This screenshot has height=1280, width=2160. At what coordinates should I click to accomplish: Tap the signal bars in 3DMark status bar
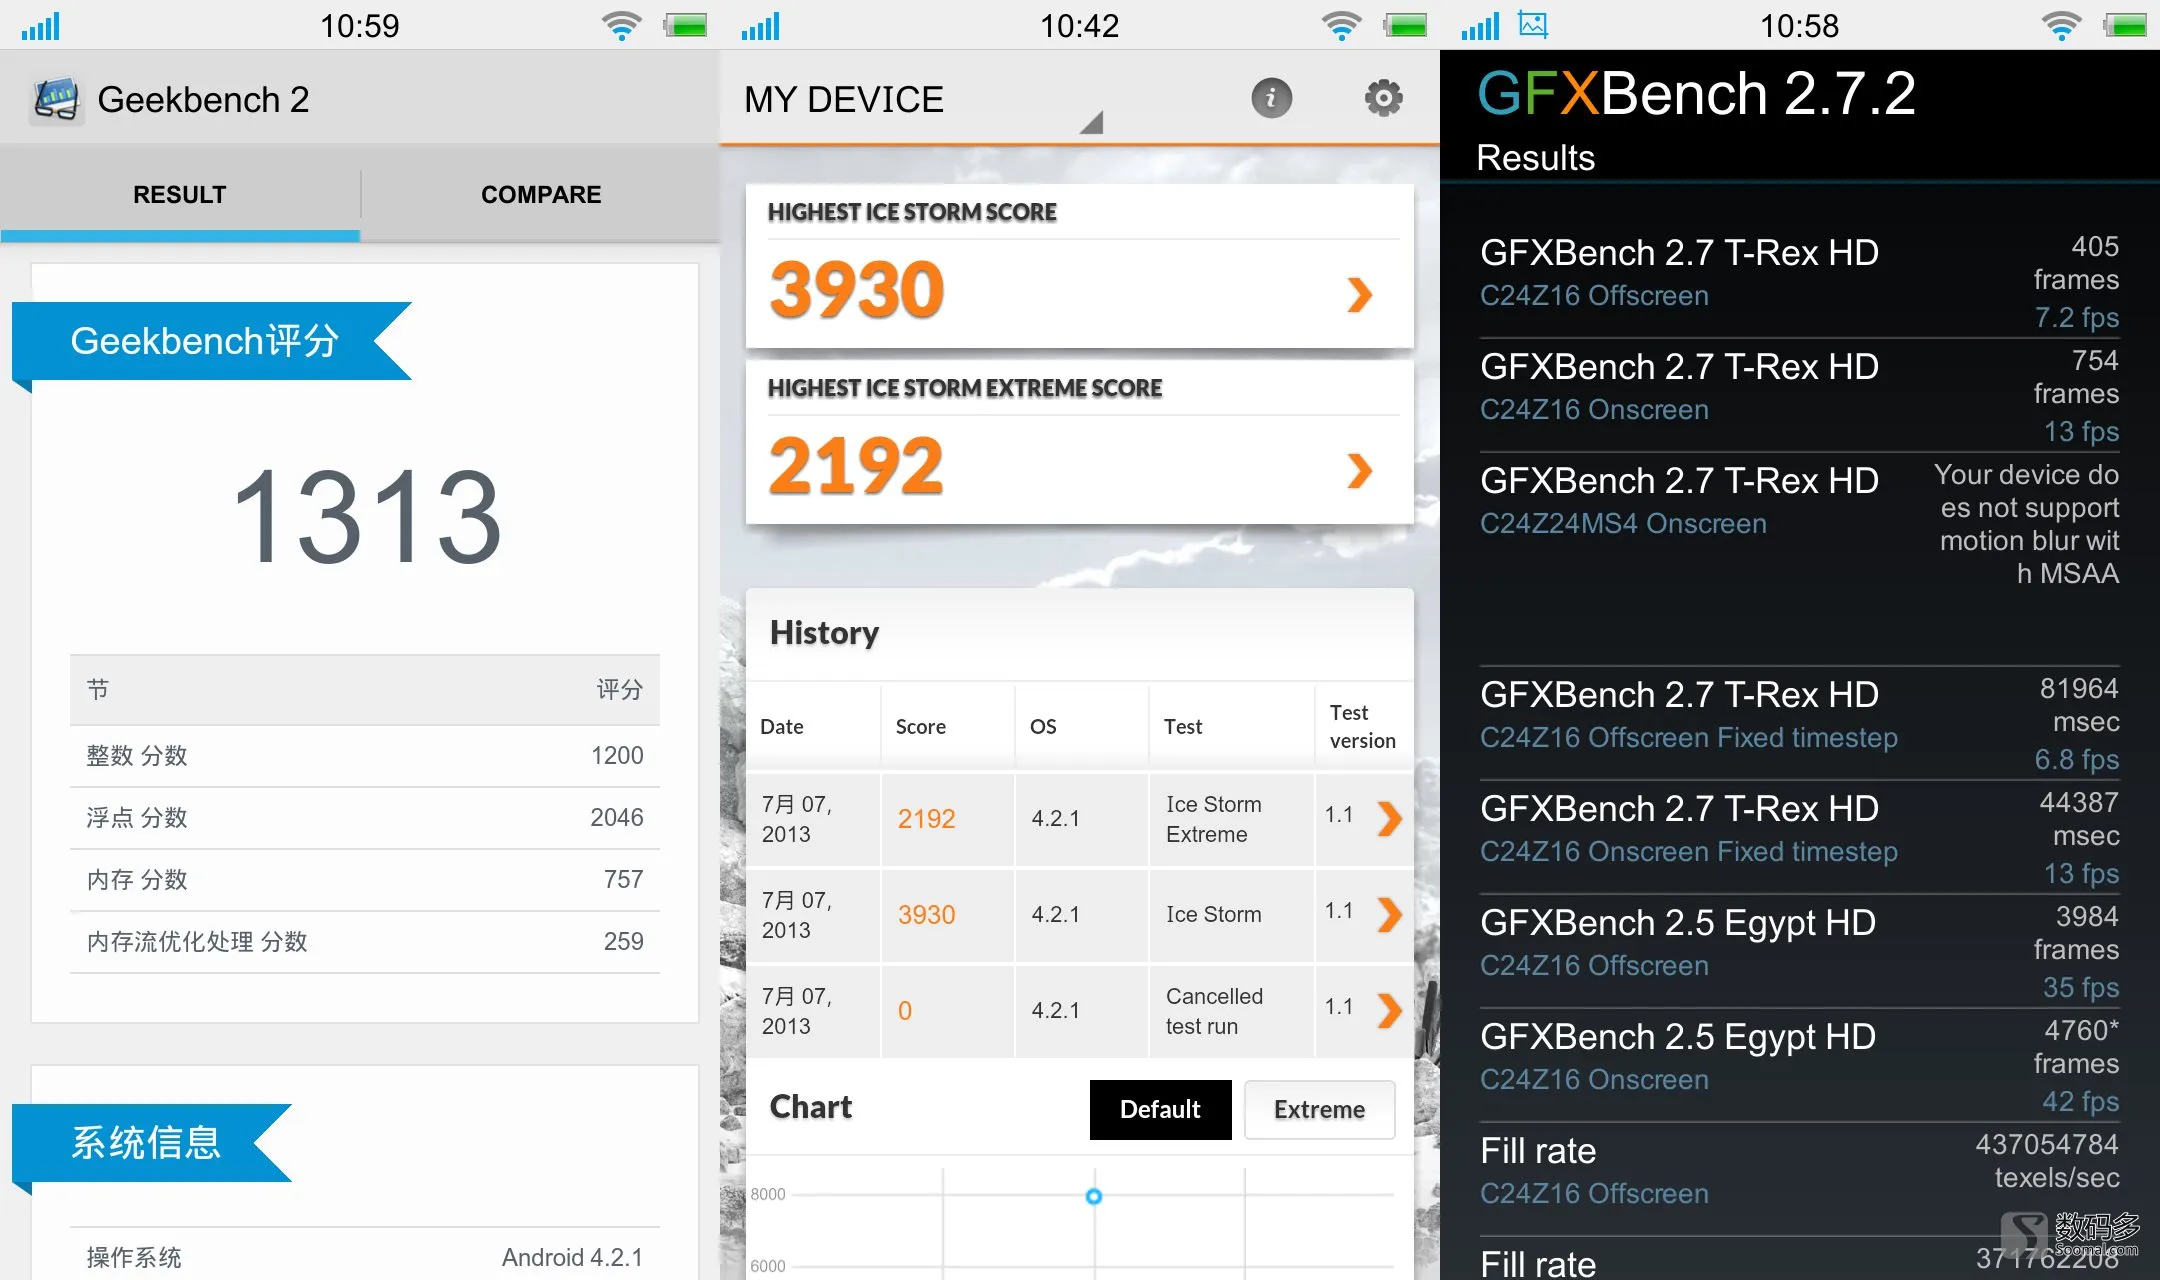(760, 26)
